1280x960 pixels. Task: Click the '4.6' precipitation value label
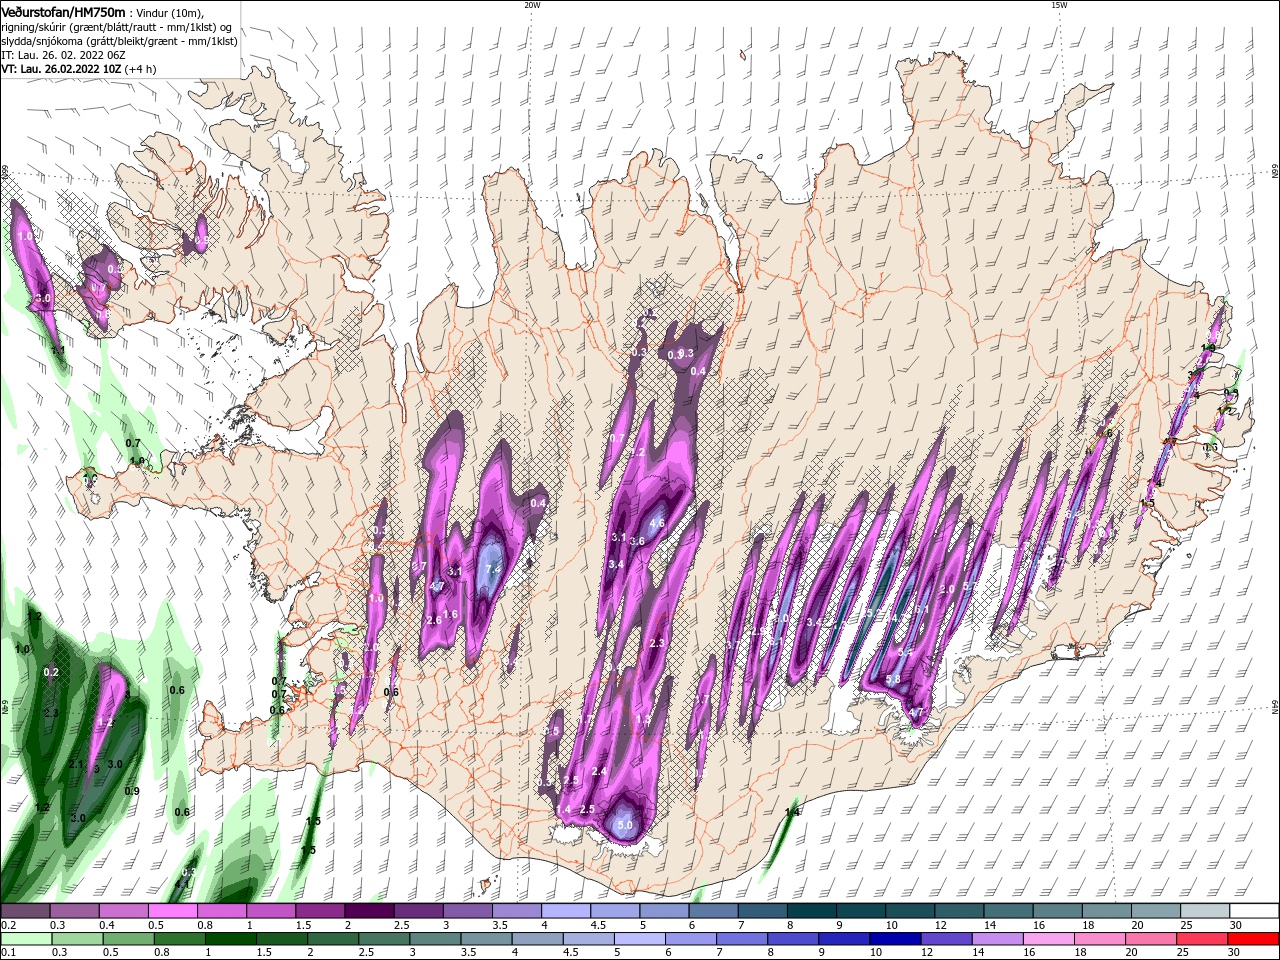tap(657, 523)
